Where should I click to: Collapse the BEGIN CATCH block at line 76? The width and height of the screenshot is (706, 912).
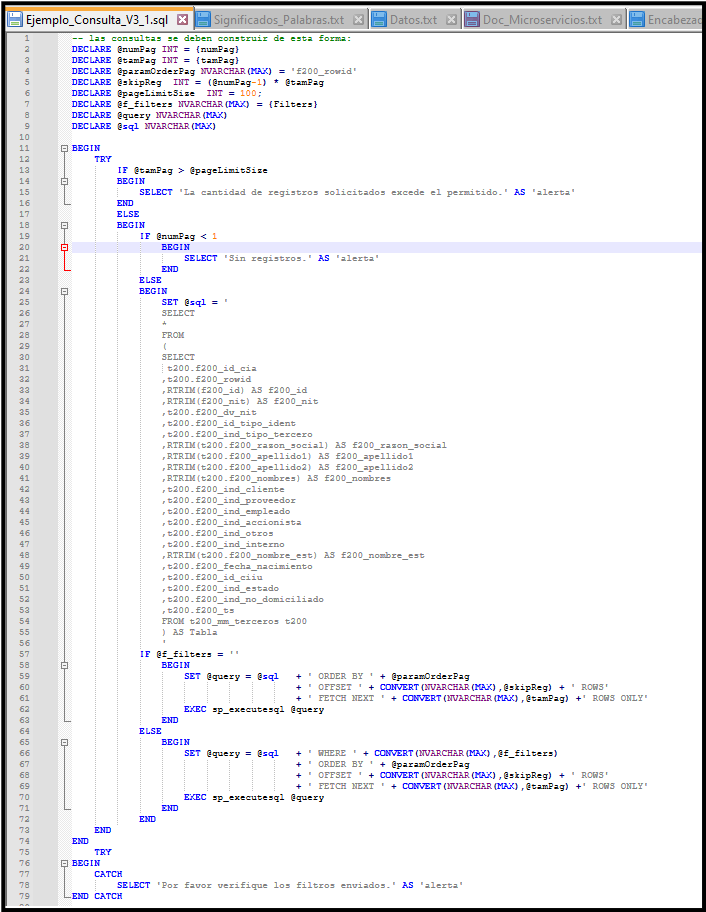[65, 863]
